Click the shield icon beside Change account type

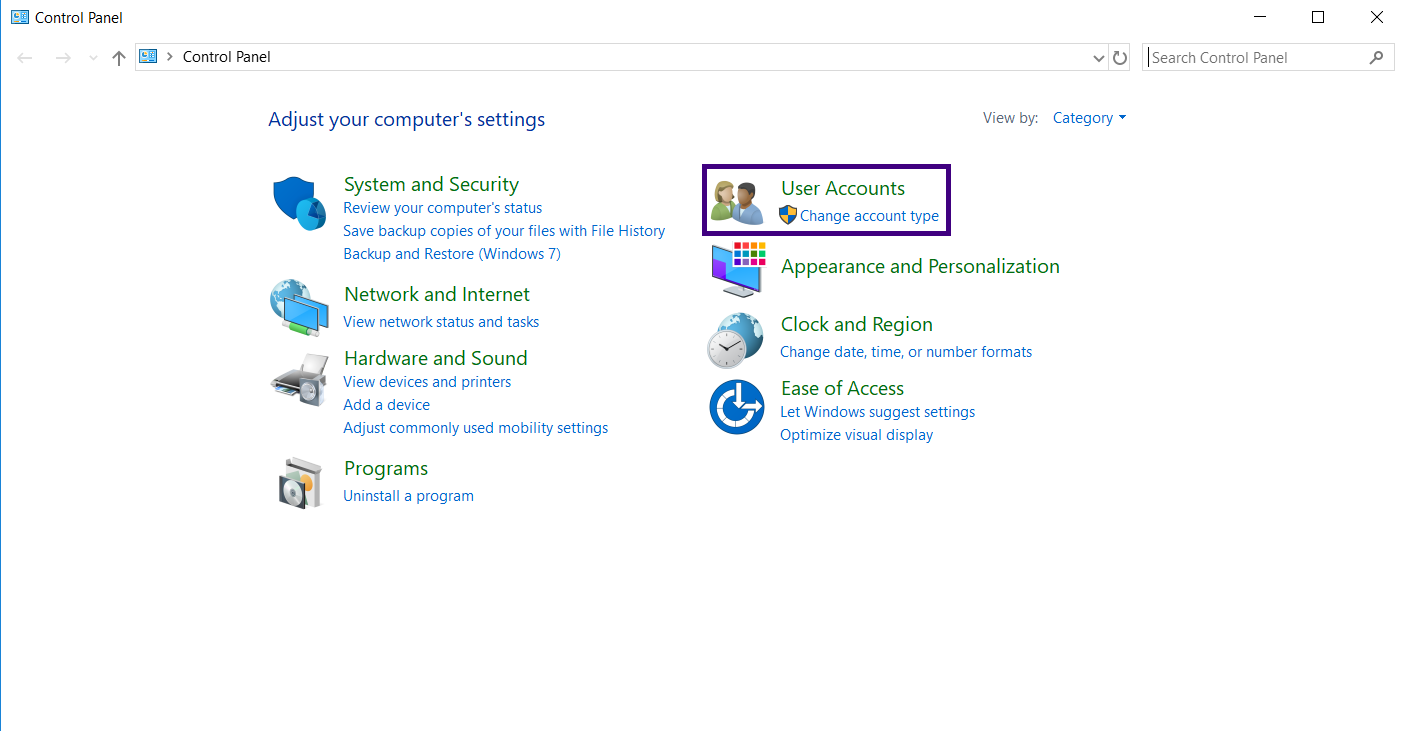point(788,215)
